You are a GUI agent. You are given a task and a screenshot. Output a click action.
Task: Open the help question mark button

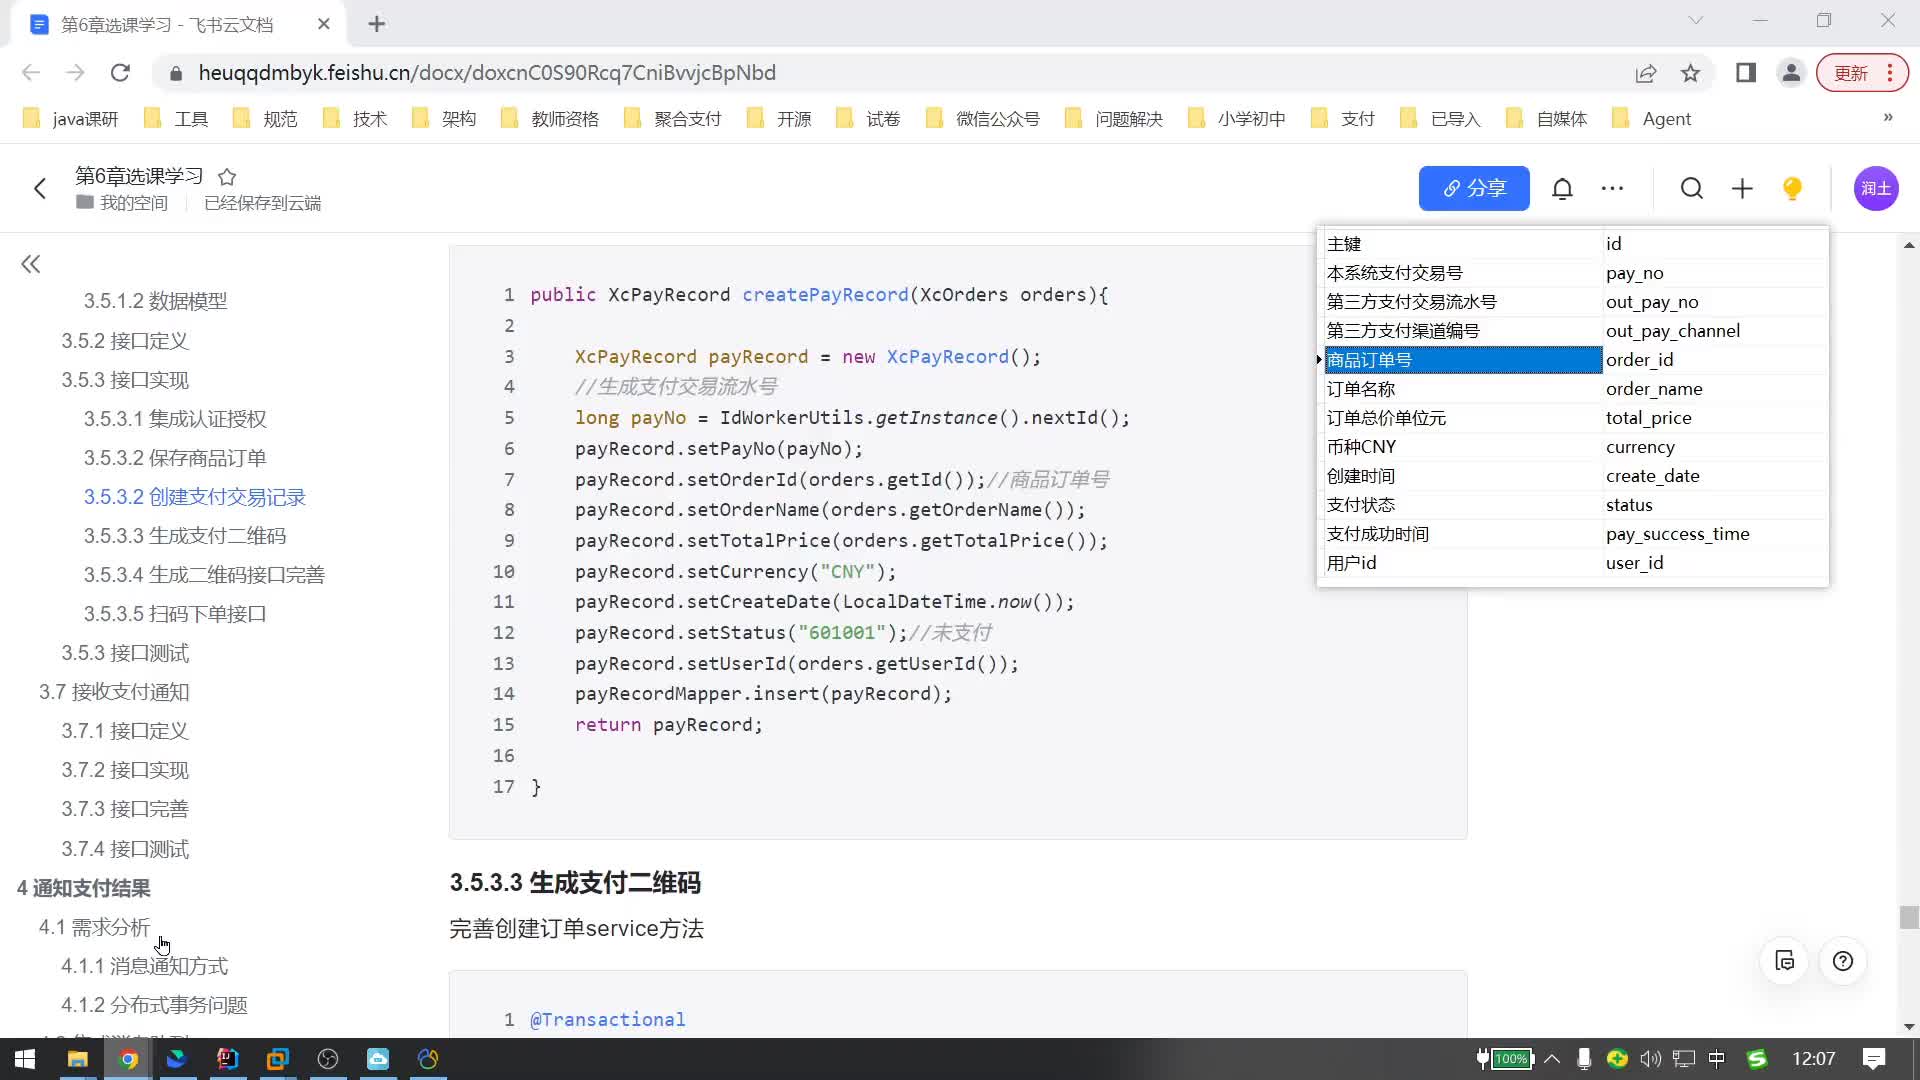click(1843, 961)
